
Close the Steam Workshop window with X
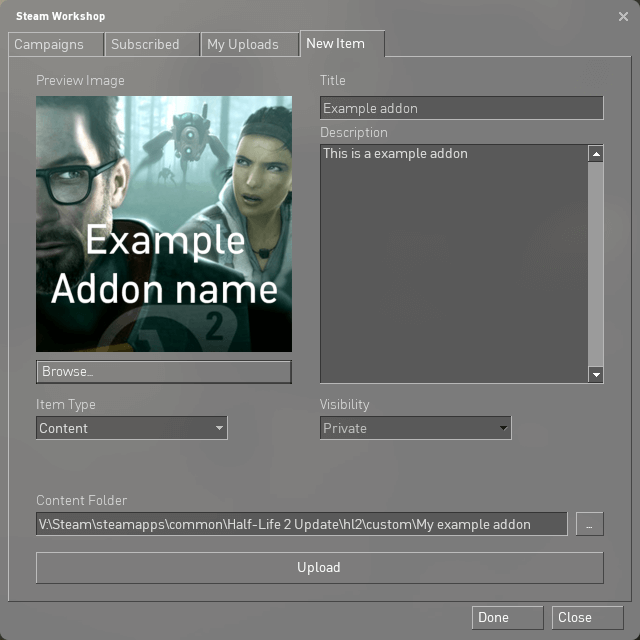[x=623, y=16]
